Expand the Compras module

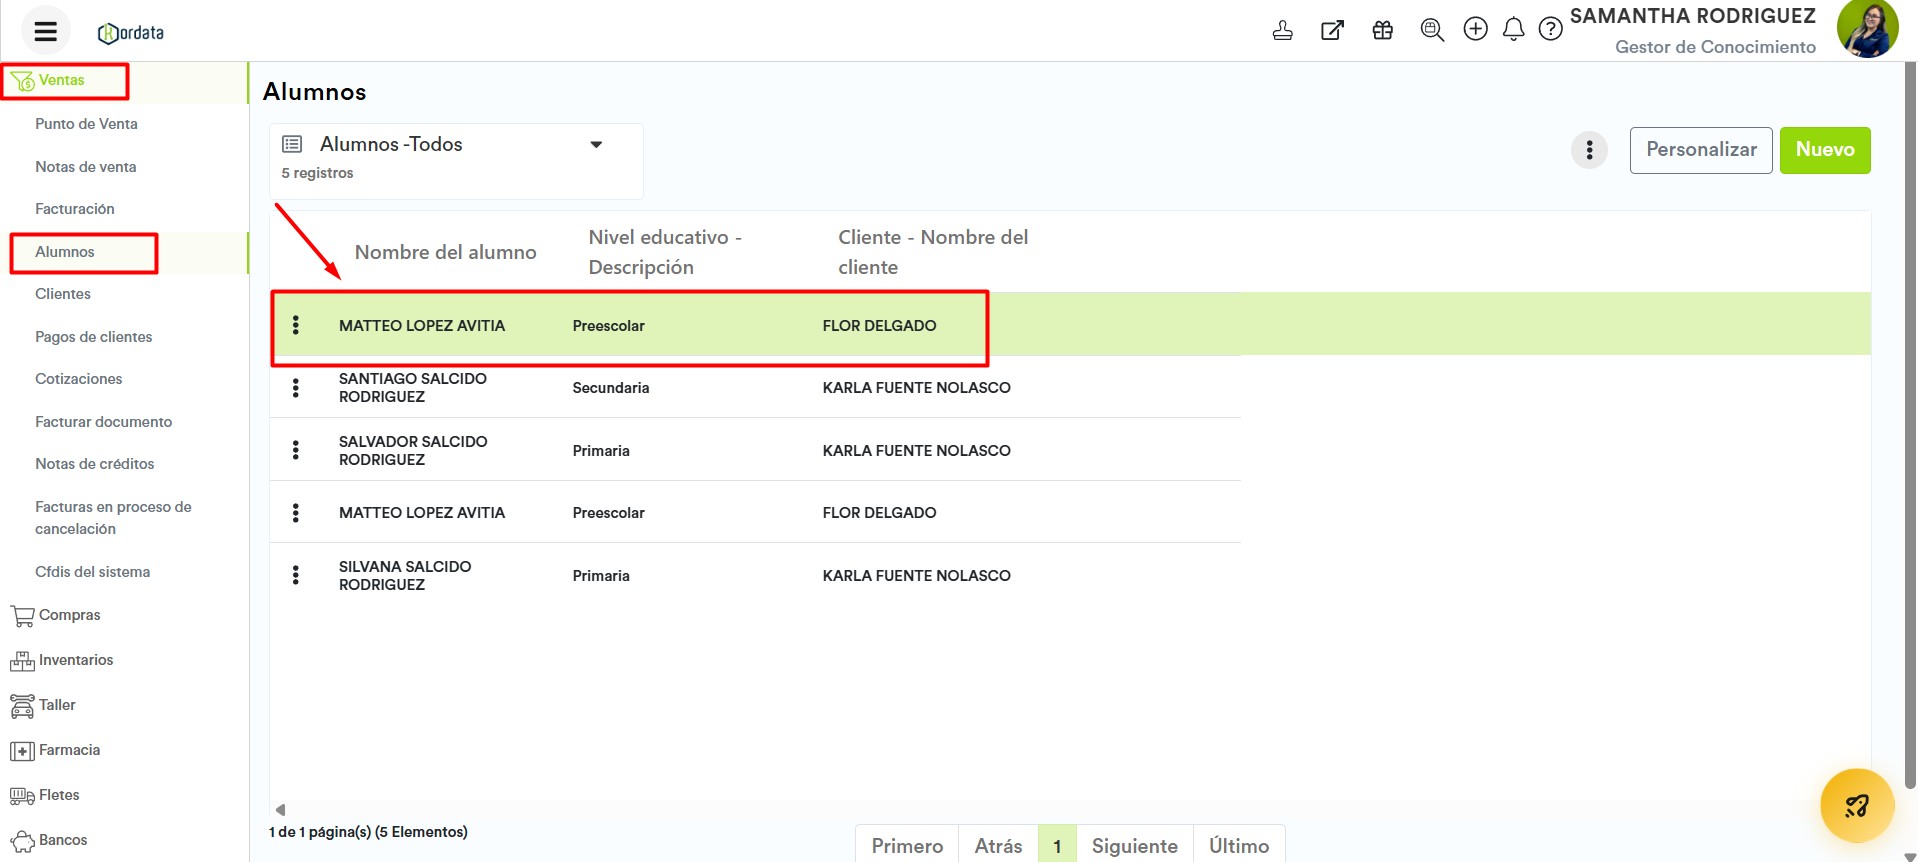click(69, 615)
